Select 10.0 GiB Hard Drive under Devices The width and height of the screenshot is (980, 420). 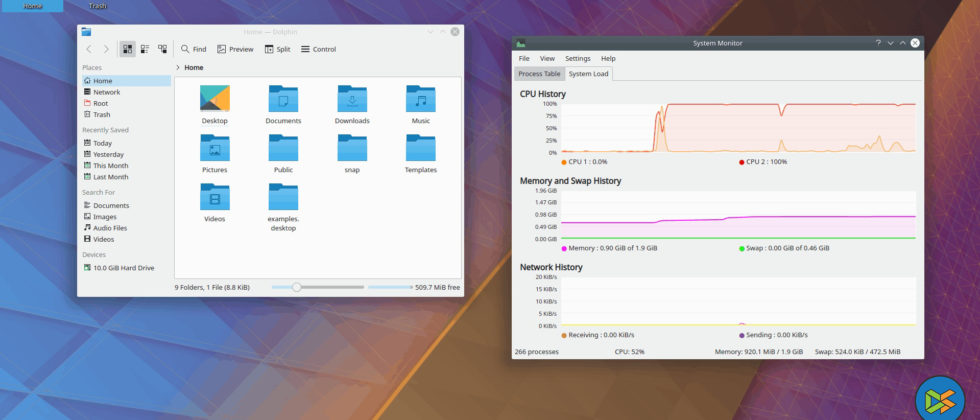tap(123, 268)
